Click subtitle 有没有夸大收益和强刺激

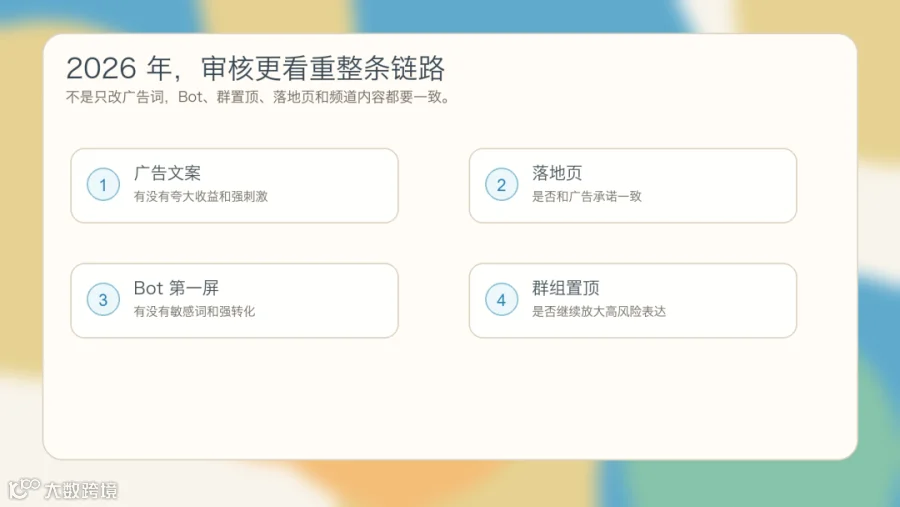(x=201, y=196)
